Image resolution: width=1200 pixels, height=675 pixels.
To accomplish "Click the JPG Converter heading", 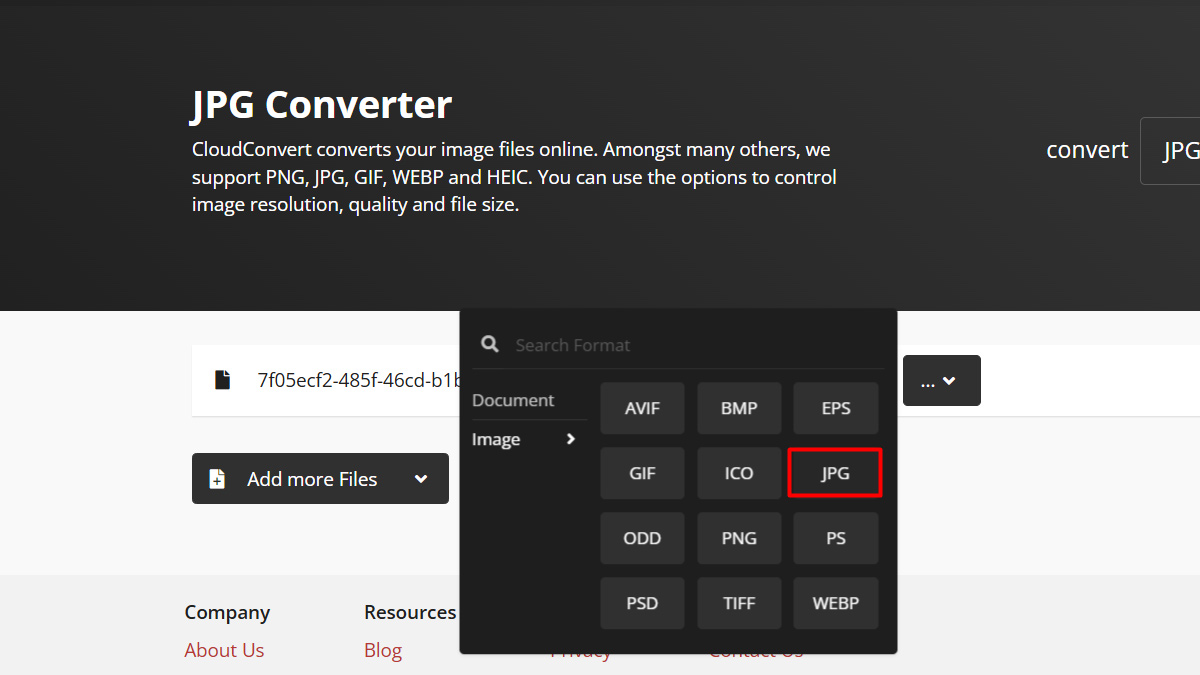I will click(322, 105).
